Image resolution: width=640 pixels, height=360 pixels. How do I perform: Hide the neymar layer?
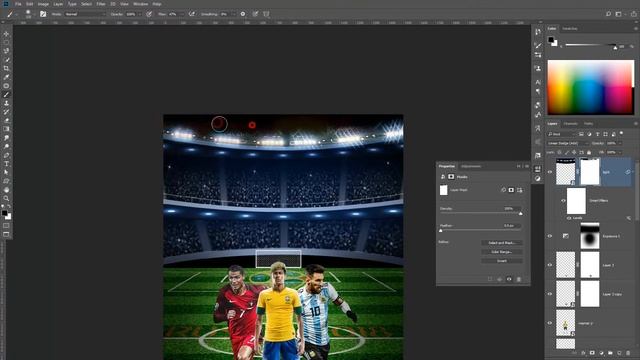550,323
